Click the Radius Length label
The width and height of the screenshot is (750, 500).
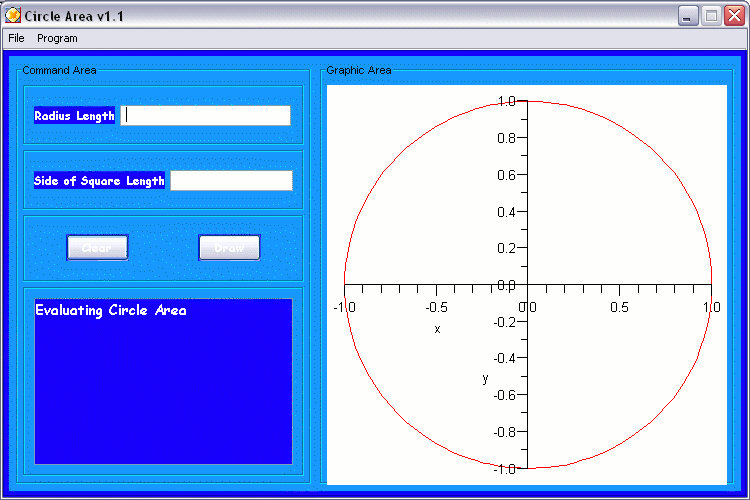(75, 116)
